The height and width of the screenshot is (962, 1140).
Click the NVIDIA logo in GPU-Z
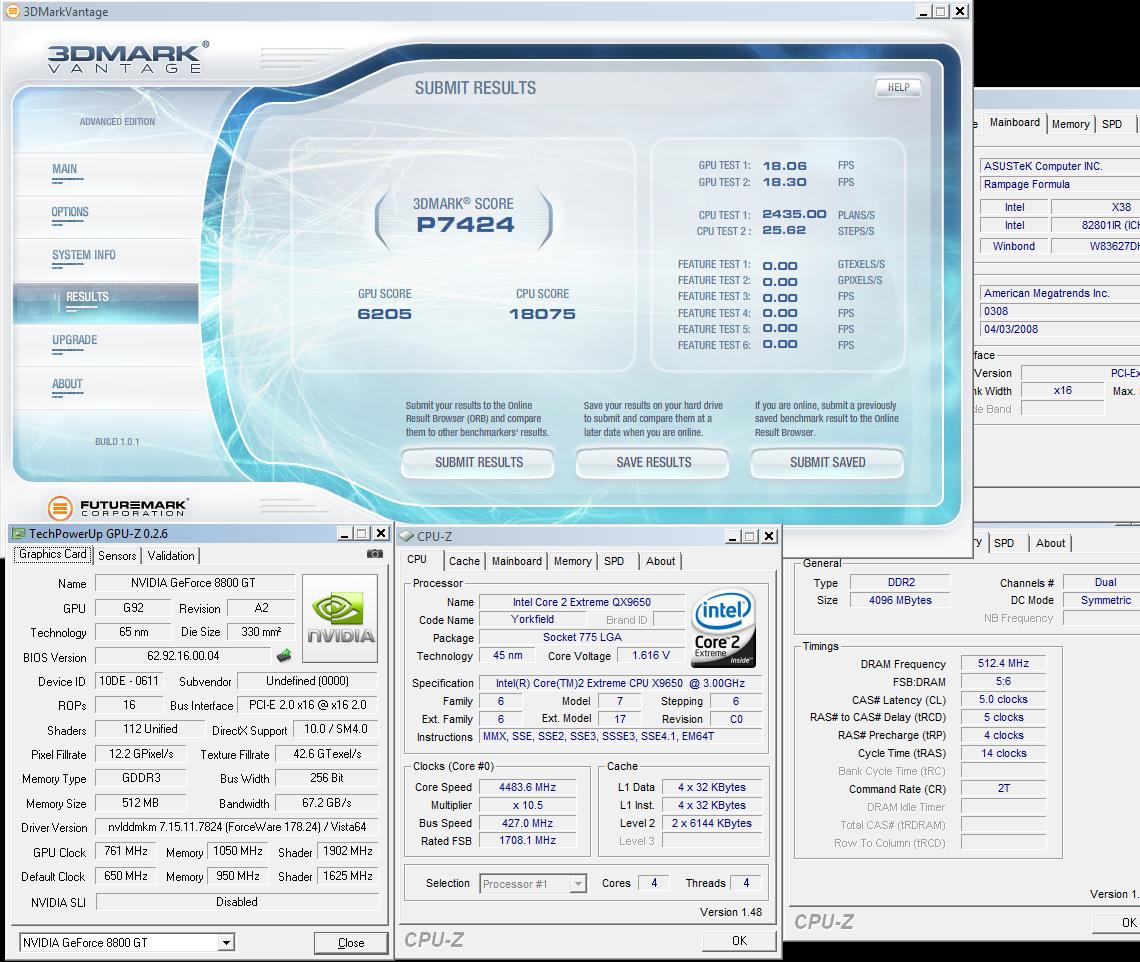340,619
